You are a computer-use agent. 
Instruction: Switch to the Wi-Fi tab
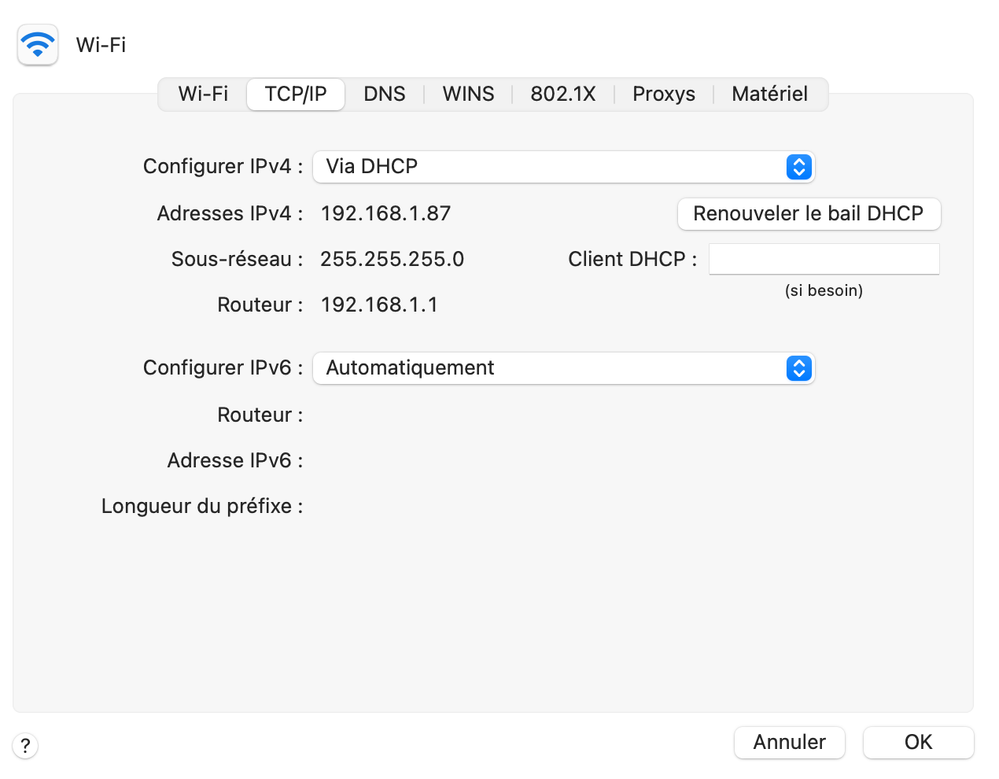(x=203, y=94)
